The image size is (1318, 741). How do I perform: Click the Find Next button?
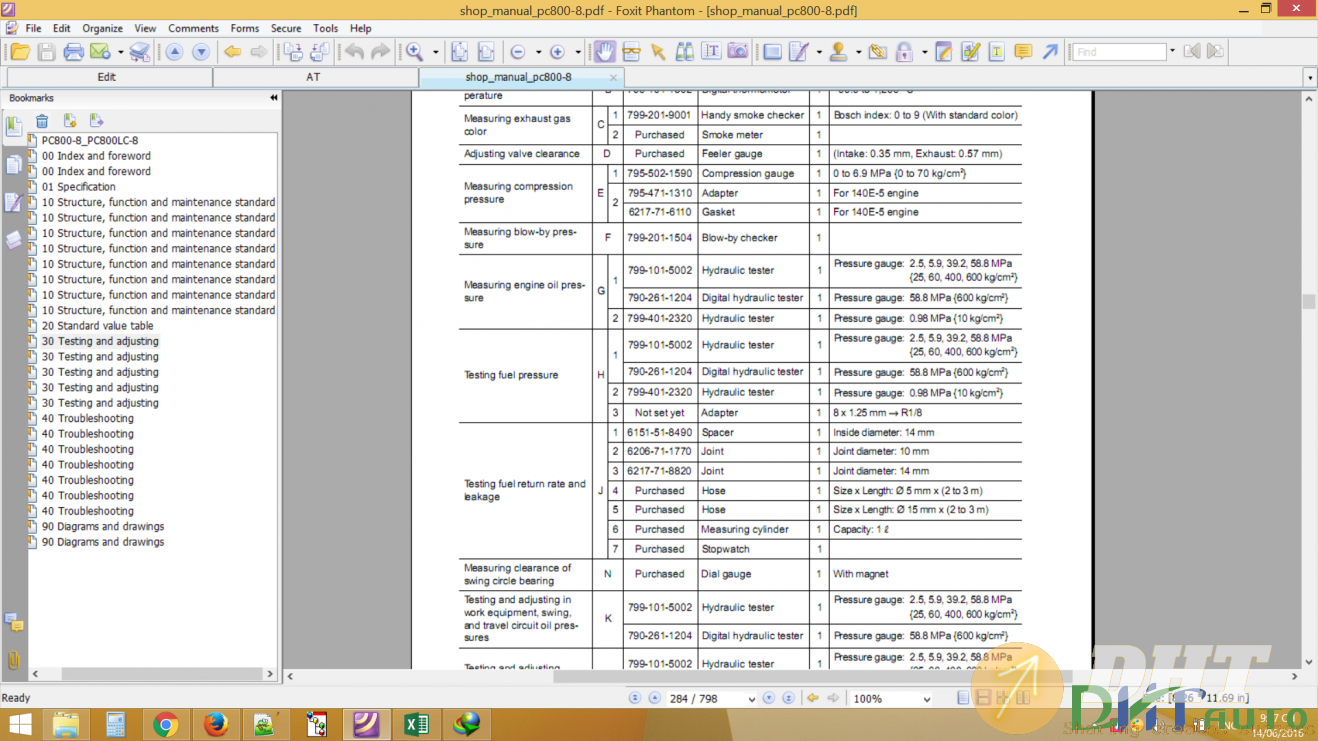1215,52
